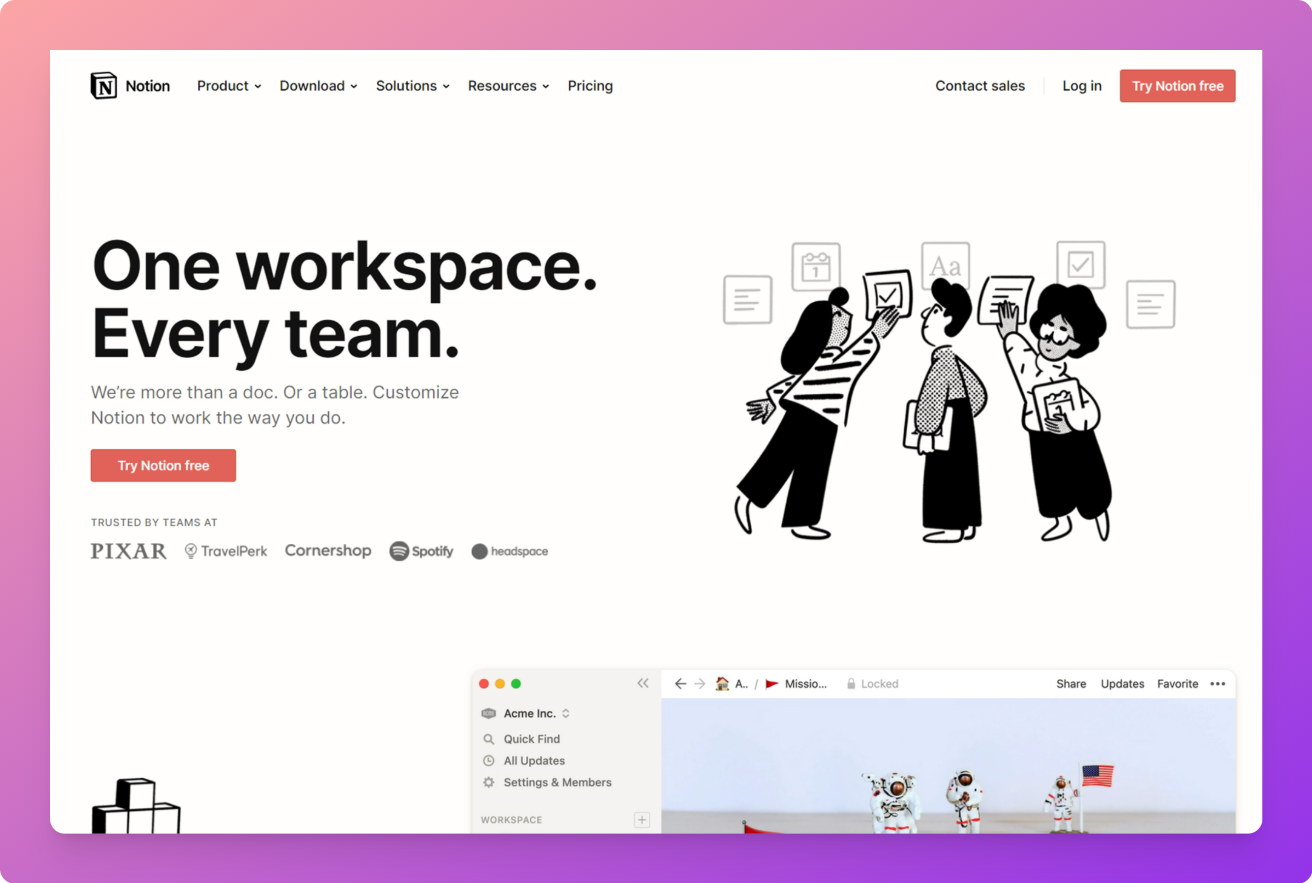Open the Product dropdown menu
This screenshot has width=1312, height=883.
[x=229, y=86]
